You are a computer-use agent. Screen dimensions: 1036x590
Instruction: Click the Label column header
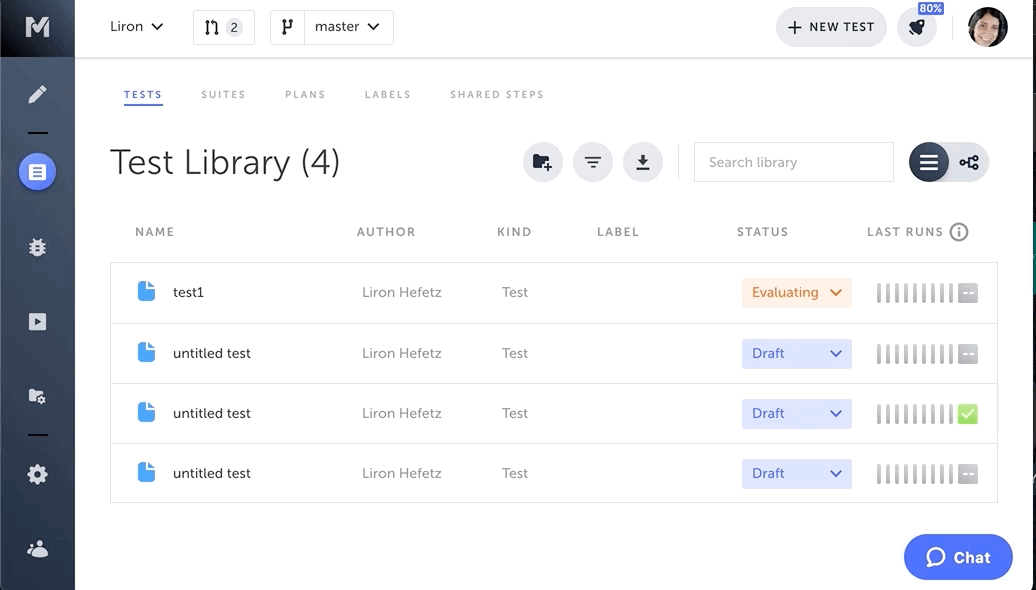[x=618, y=232]
